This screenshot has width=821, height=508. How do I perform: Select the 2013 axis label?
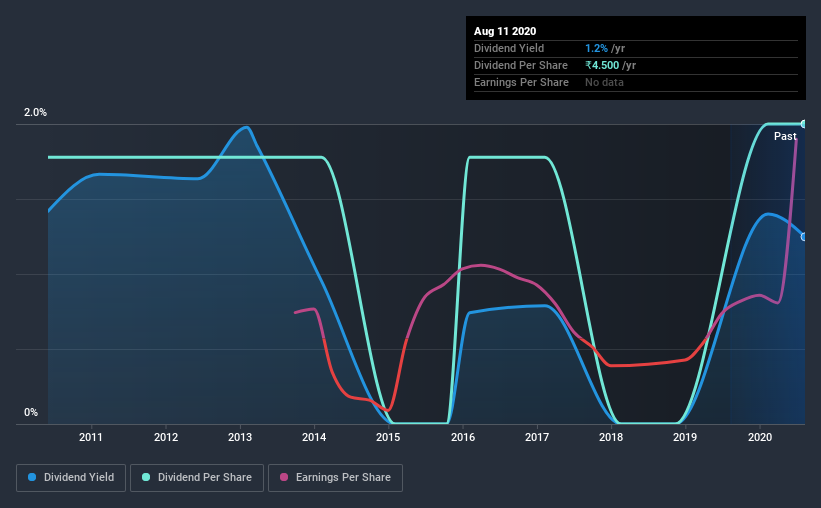(x=240, y=437)
